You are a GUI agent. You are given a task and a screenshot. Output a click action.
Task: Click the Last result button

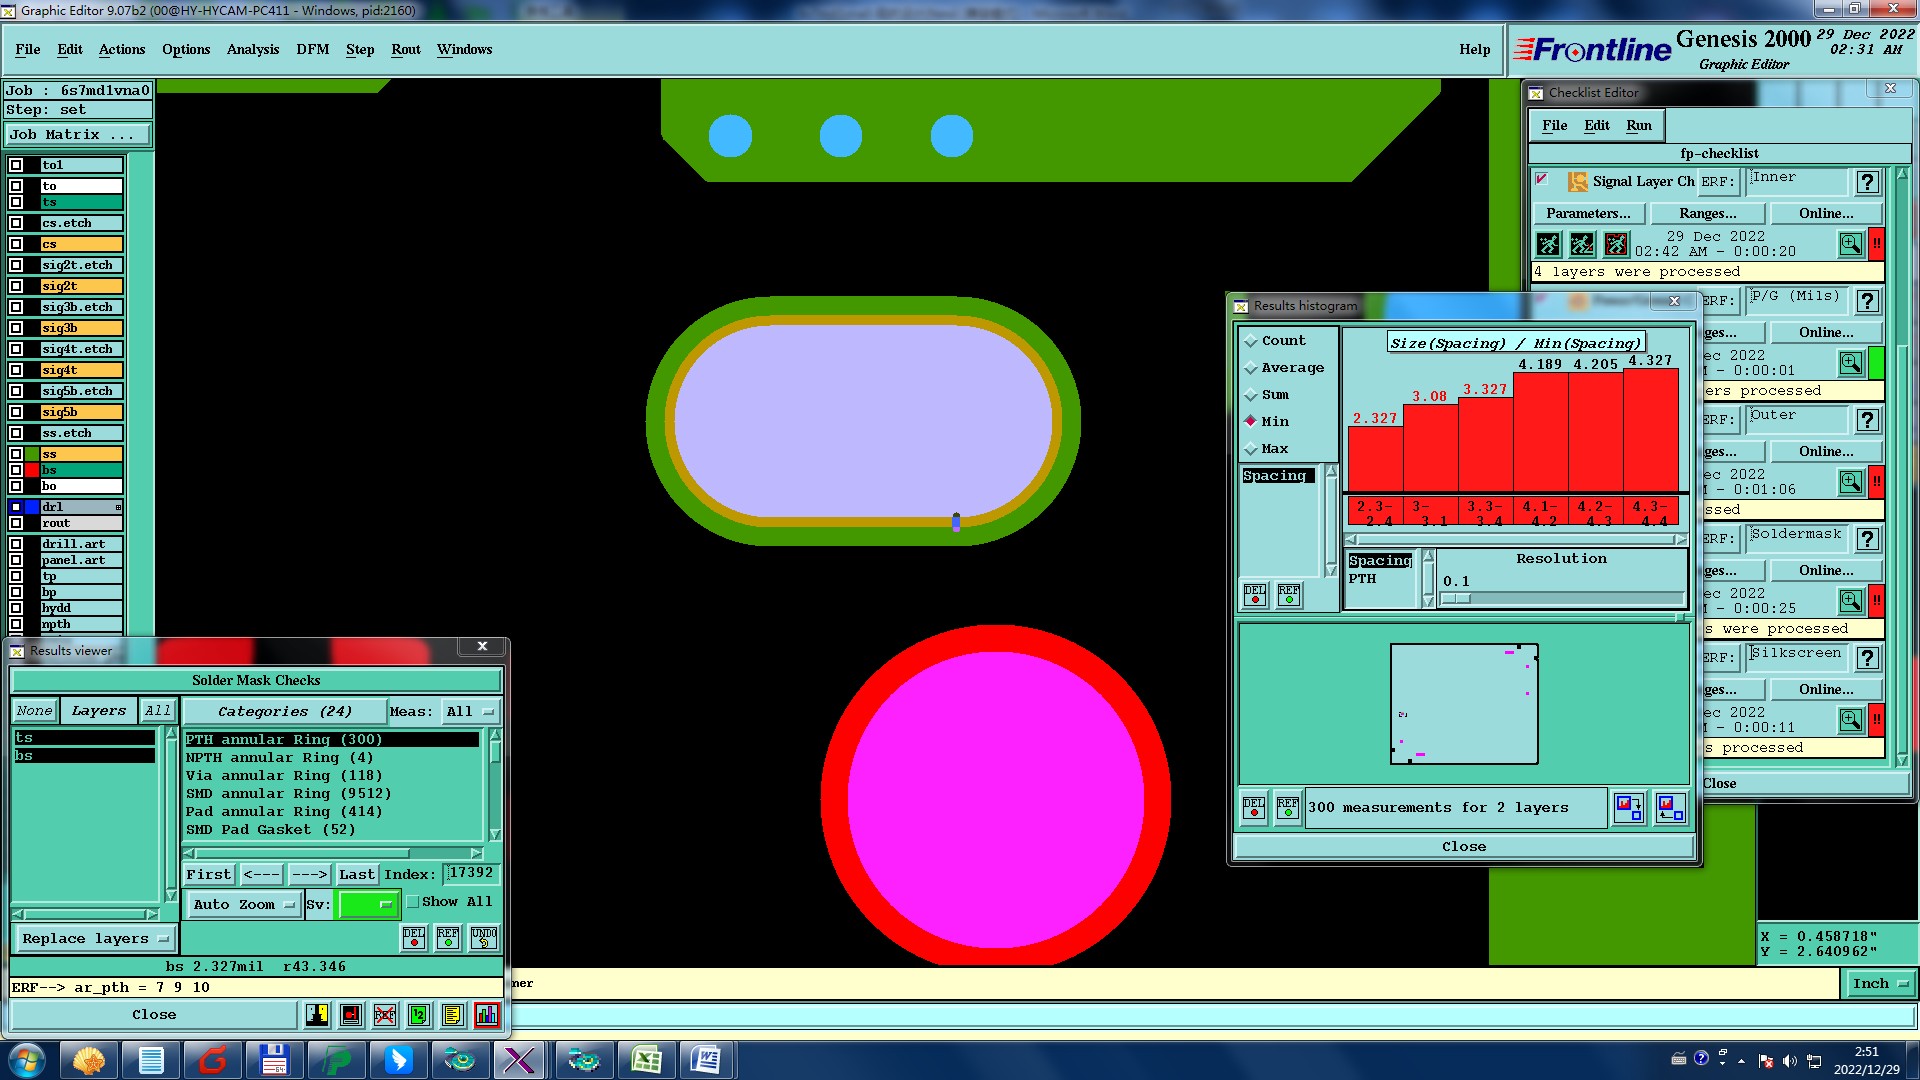coord(356,875)
